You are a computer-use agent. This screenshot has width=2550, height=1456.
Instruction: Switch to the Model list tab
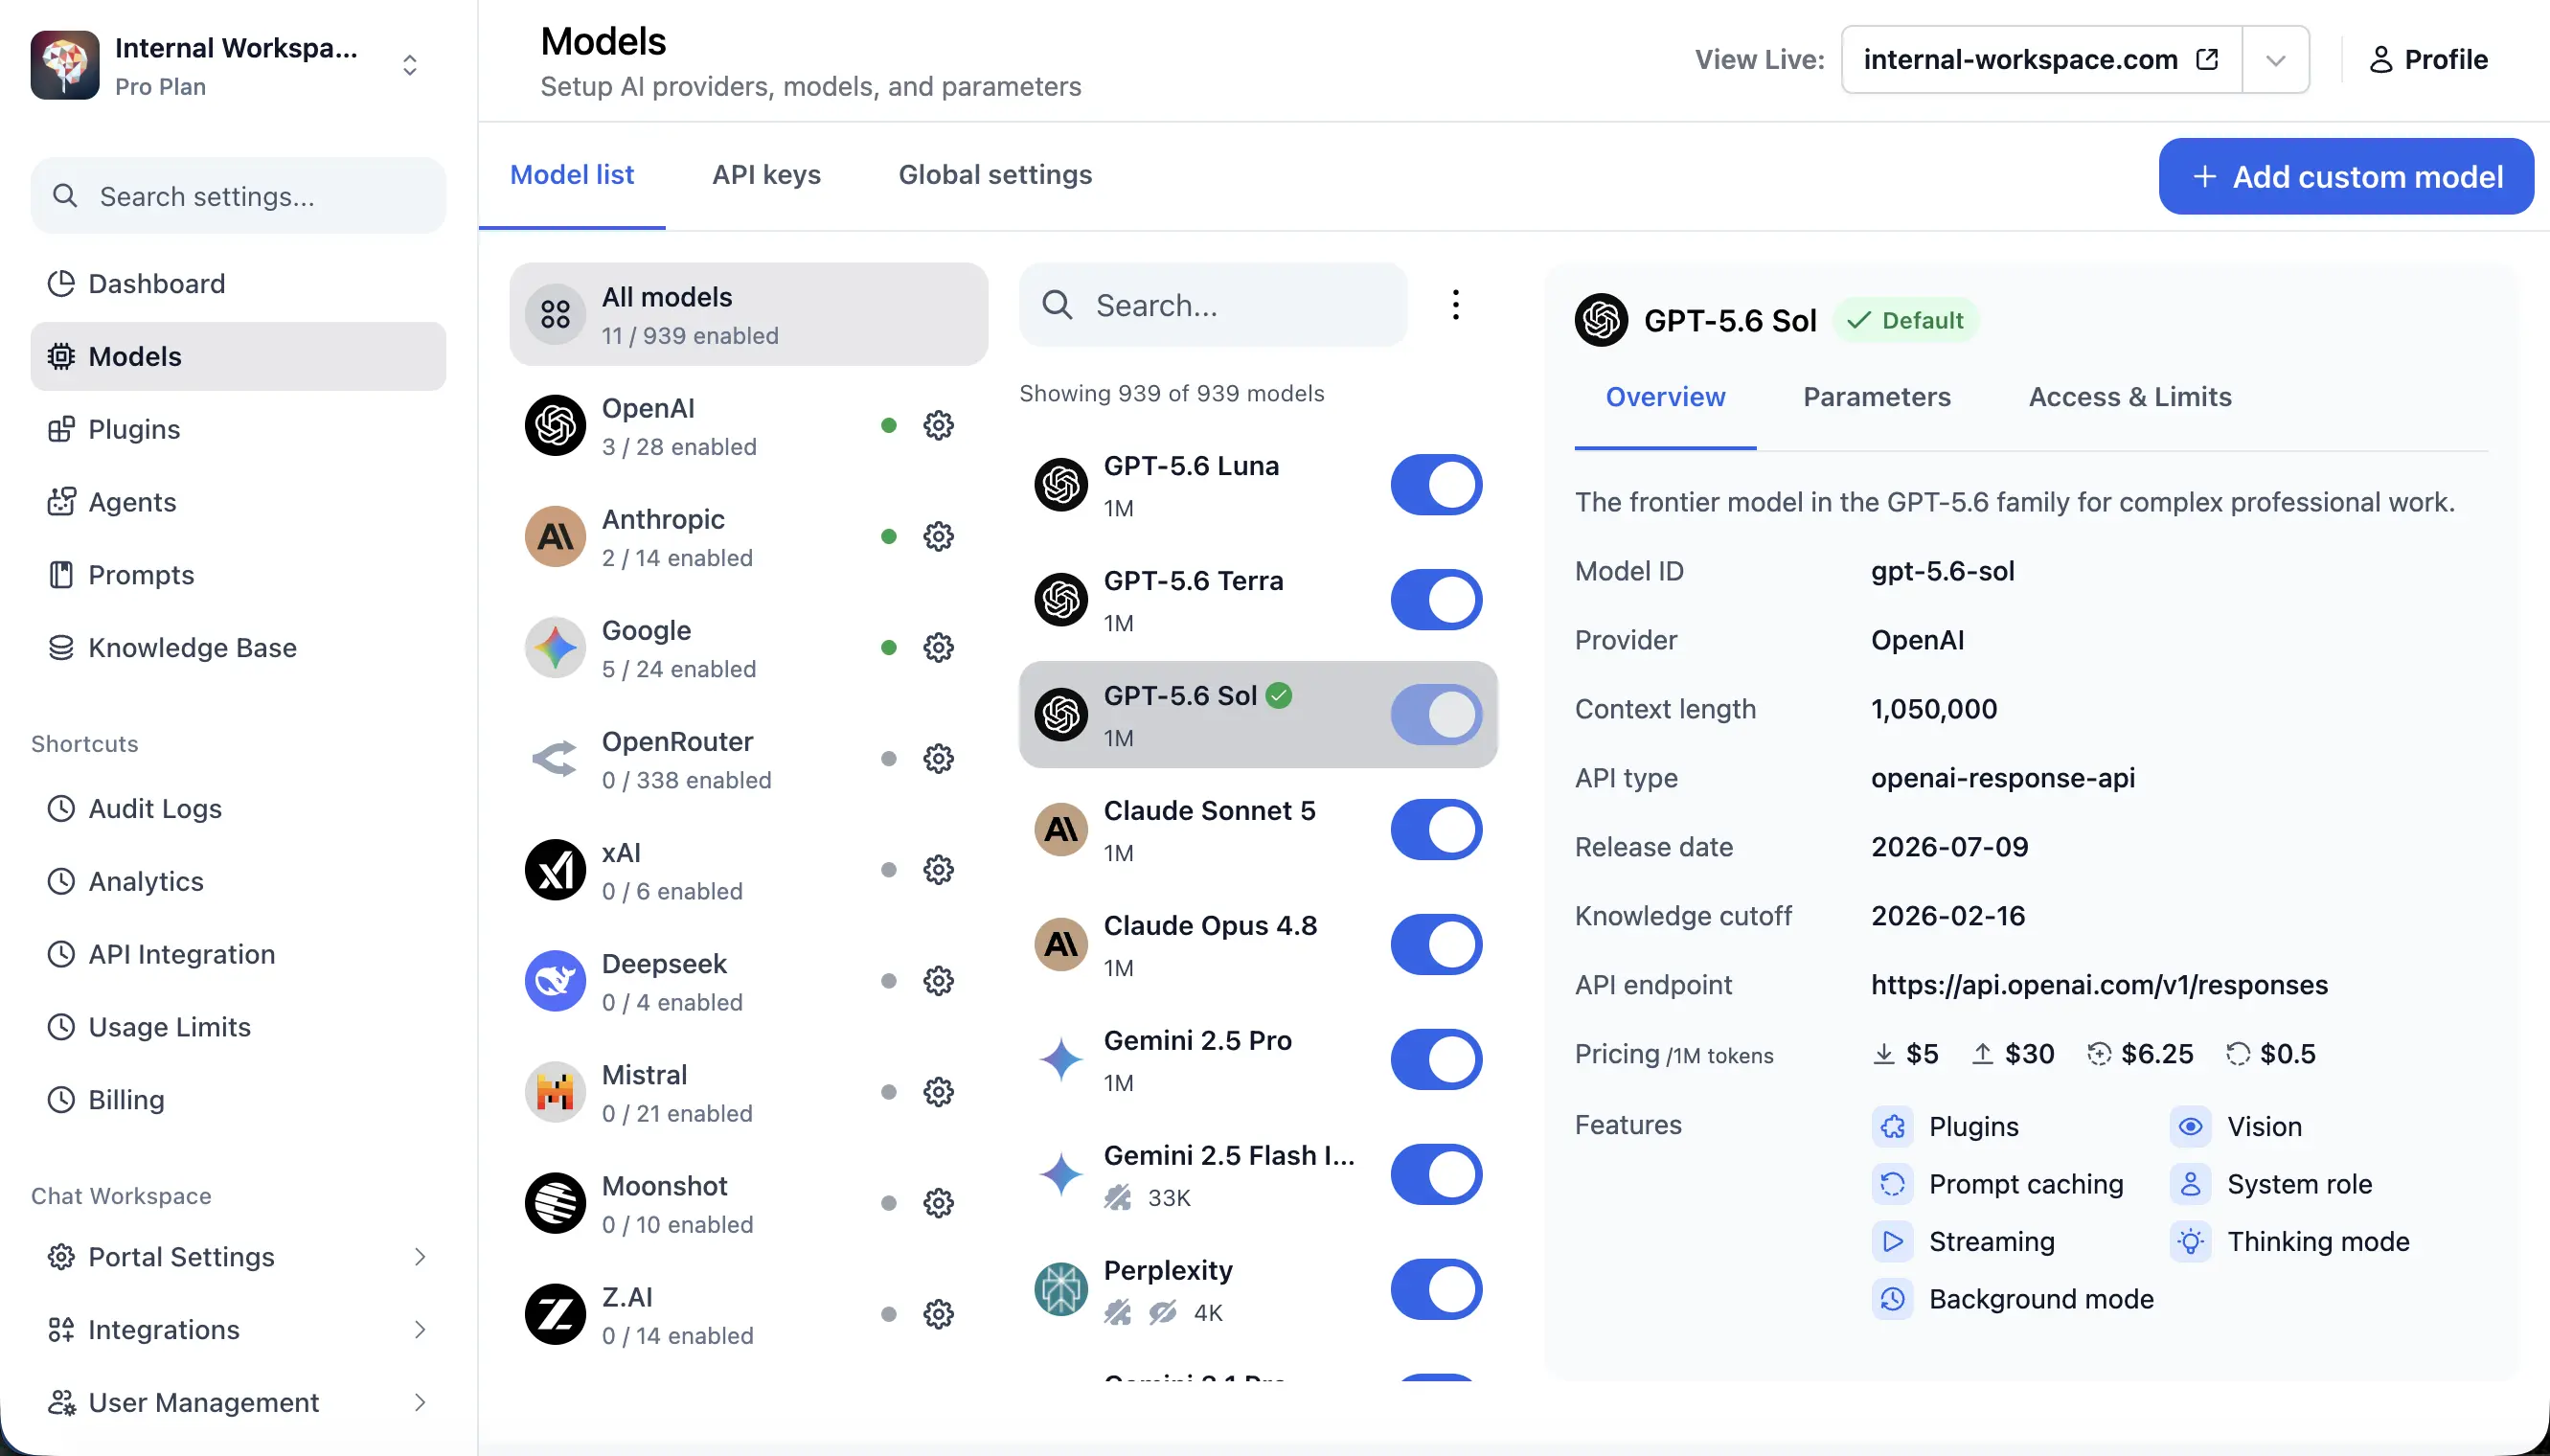[572, 175]
